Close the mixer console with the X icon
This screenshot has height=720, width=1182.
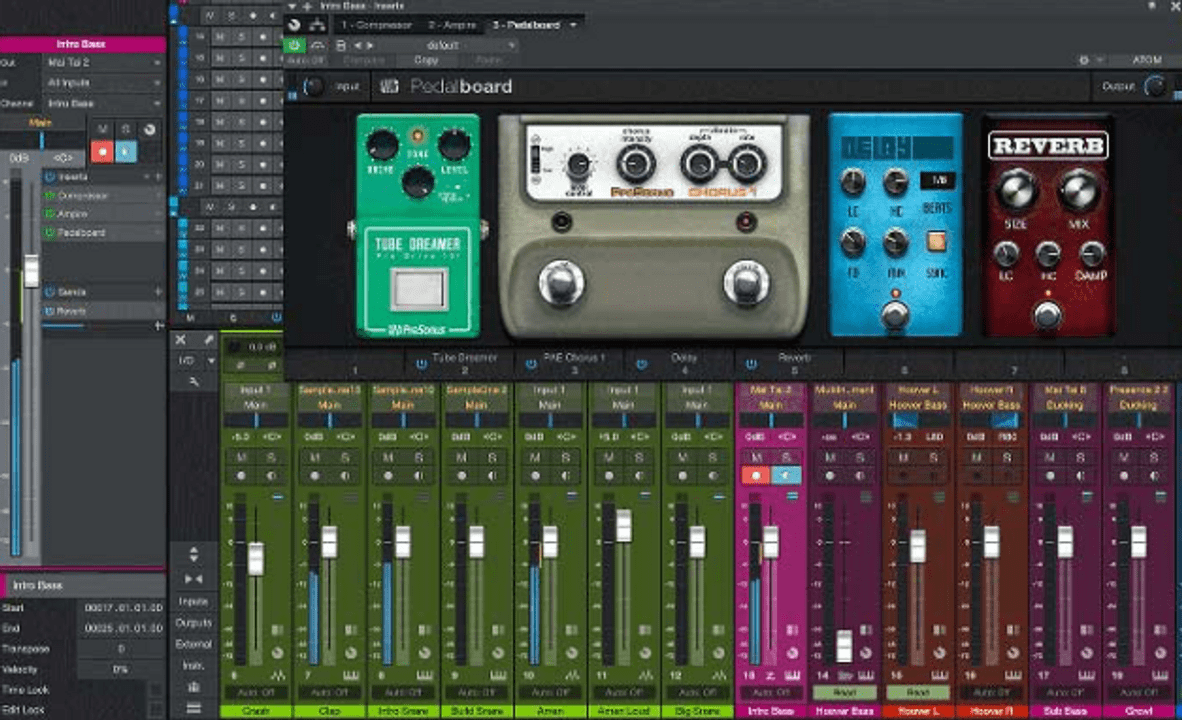tap(181, 340)
